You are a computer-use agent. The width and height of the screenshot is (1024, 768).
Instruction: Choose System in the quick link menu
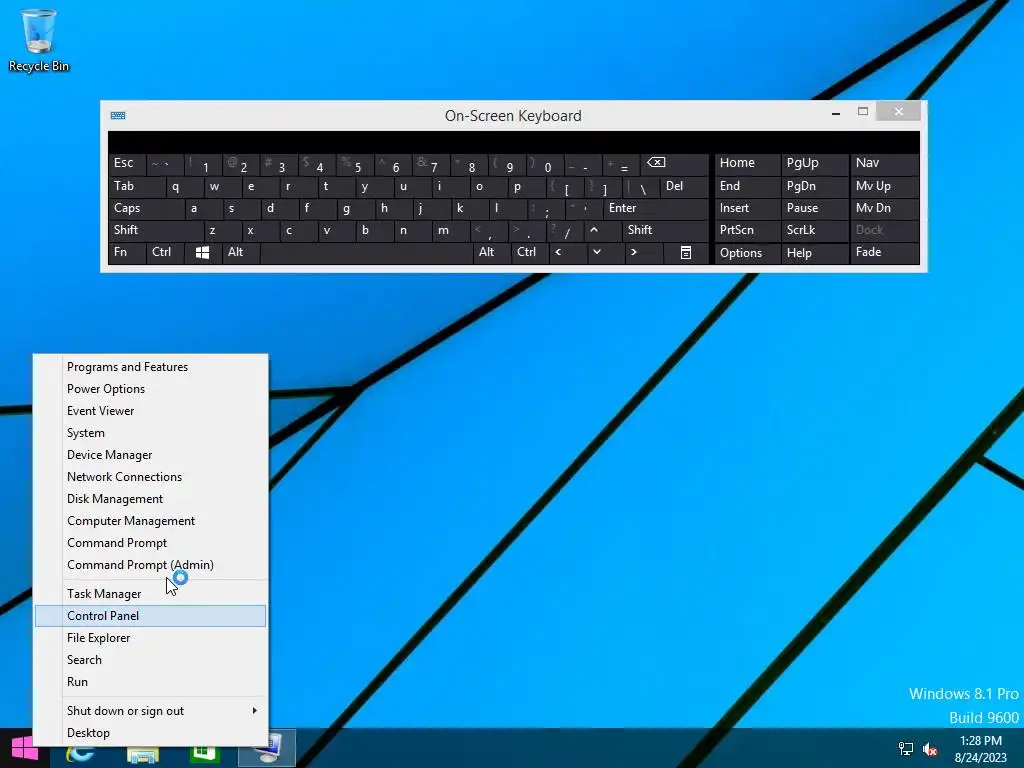tap(150, 433)
